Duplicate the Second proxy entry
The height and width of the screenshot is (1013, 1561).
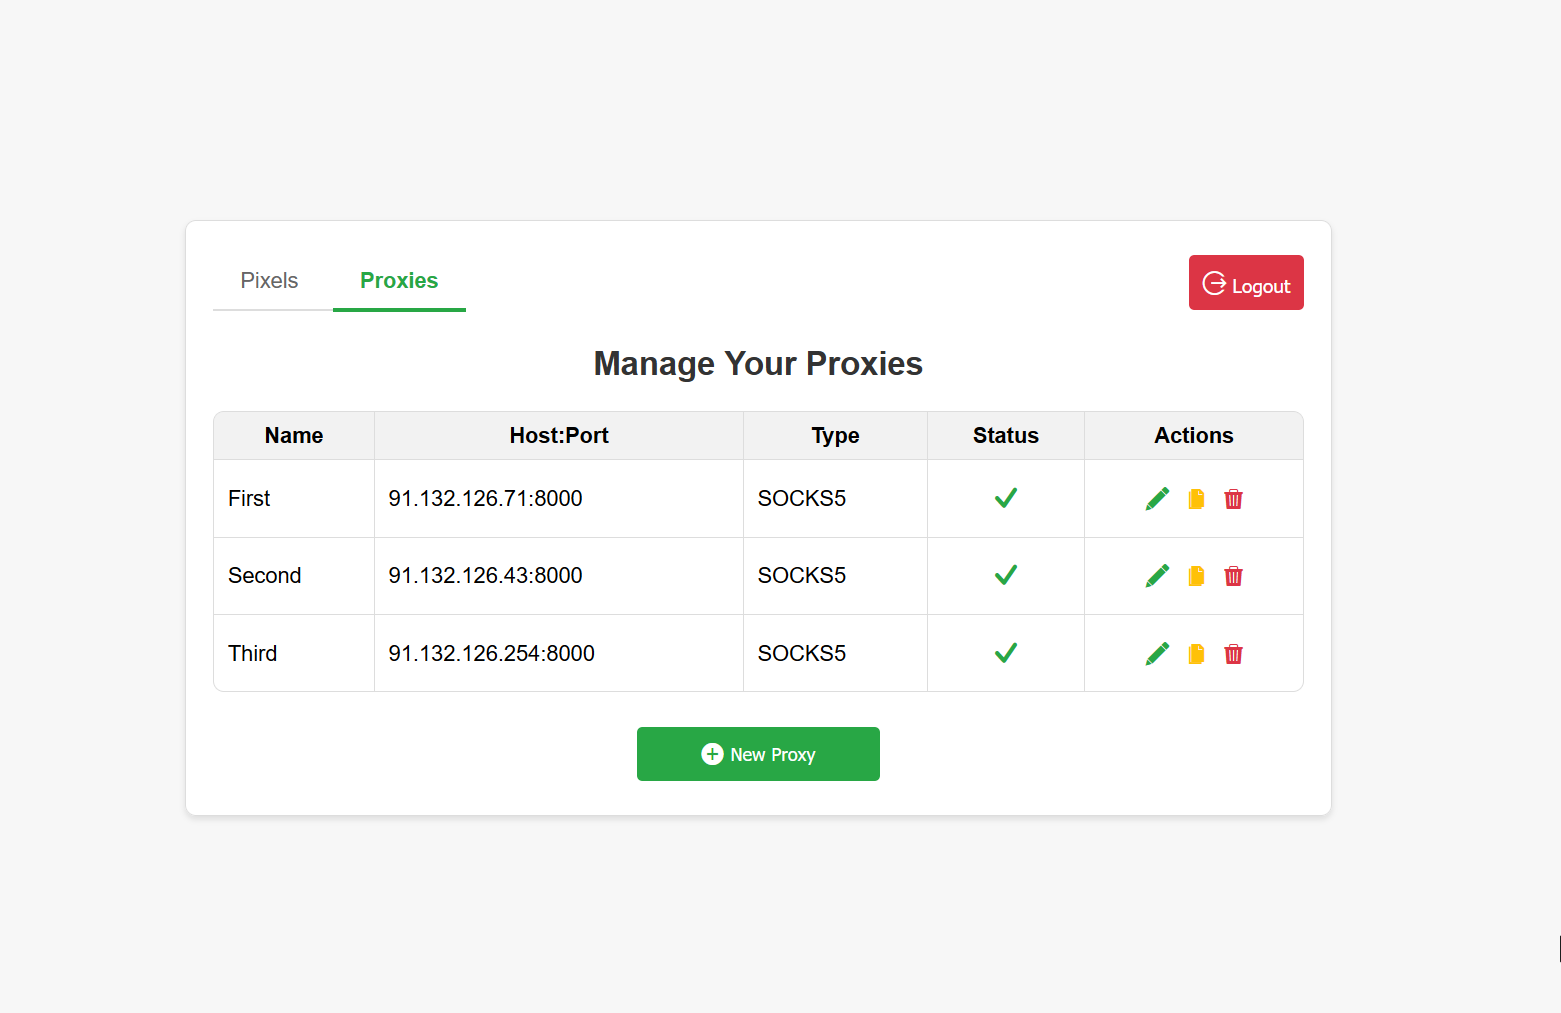tap(1196, 576)
